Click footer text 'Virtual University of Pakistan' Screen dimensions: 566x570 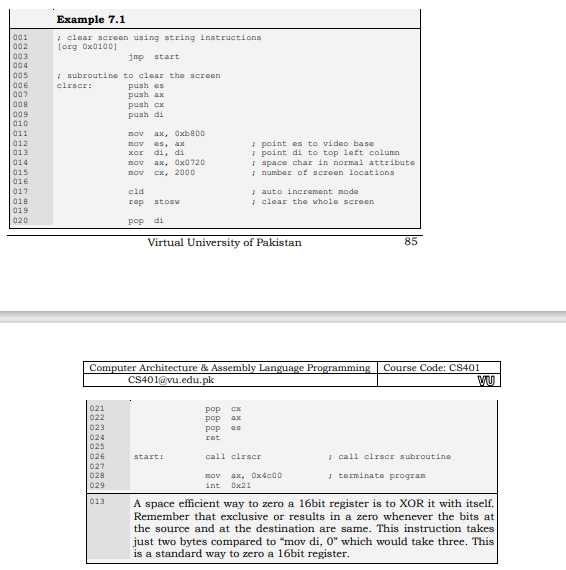[x=225, y=242]
